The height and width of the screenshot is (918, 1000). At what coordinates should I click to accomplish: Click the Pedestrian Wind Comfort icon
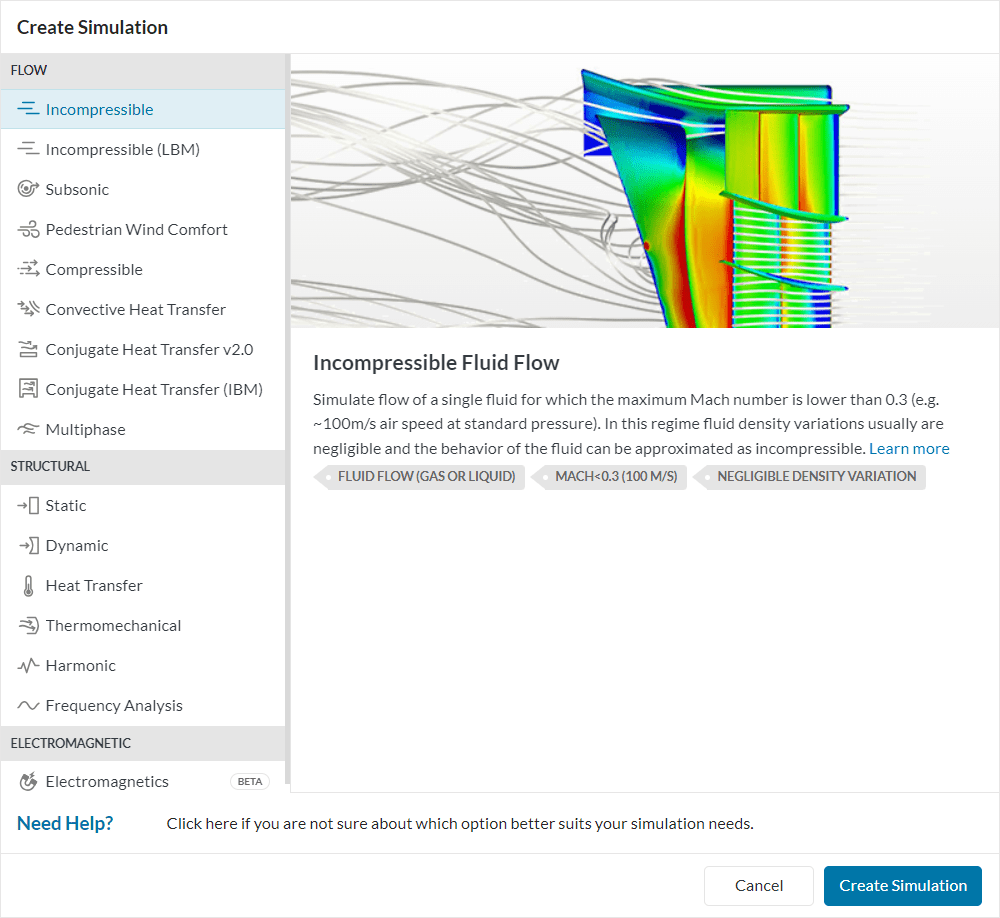click(x=28, y=230)
